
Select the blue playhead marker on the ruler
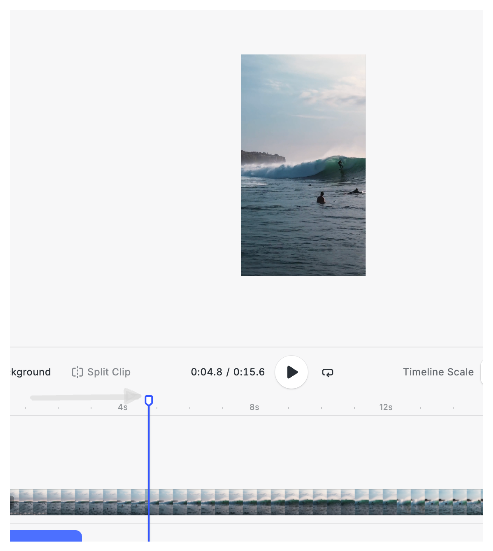[149, 400]
